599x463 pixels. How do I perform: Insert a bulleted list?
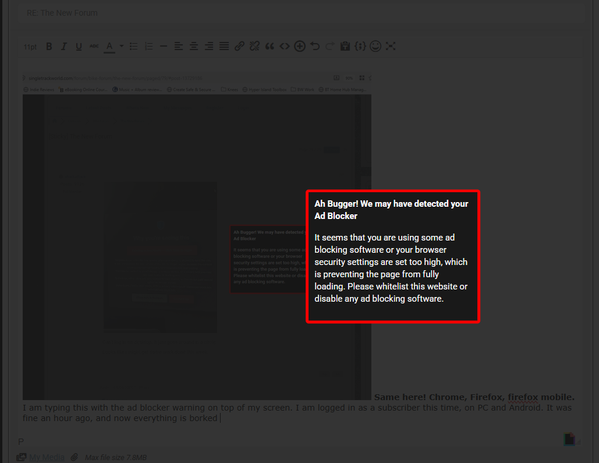[x=133, y=47]
